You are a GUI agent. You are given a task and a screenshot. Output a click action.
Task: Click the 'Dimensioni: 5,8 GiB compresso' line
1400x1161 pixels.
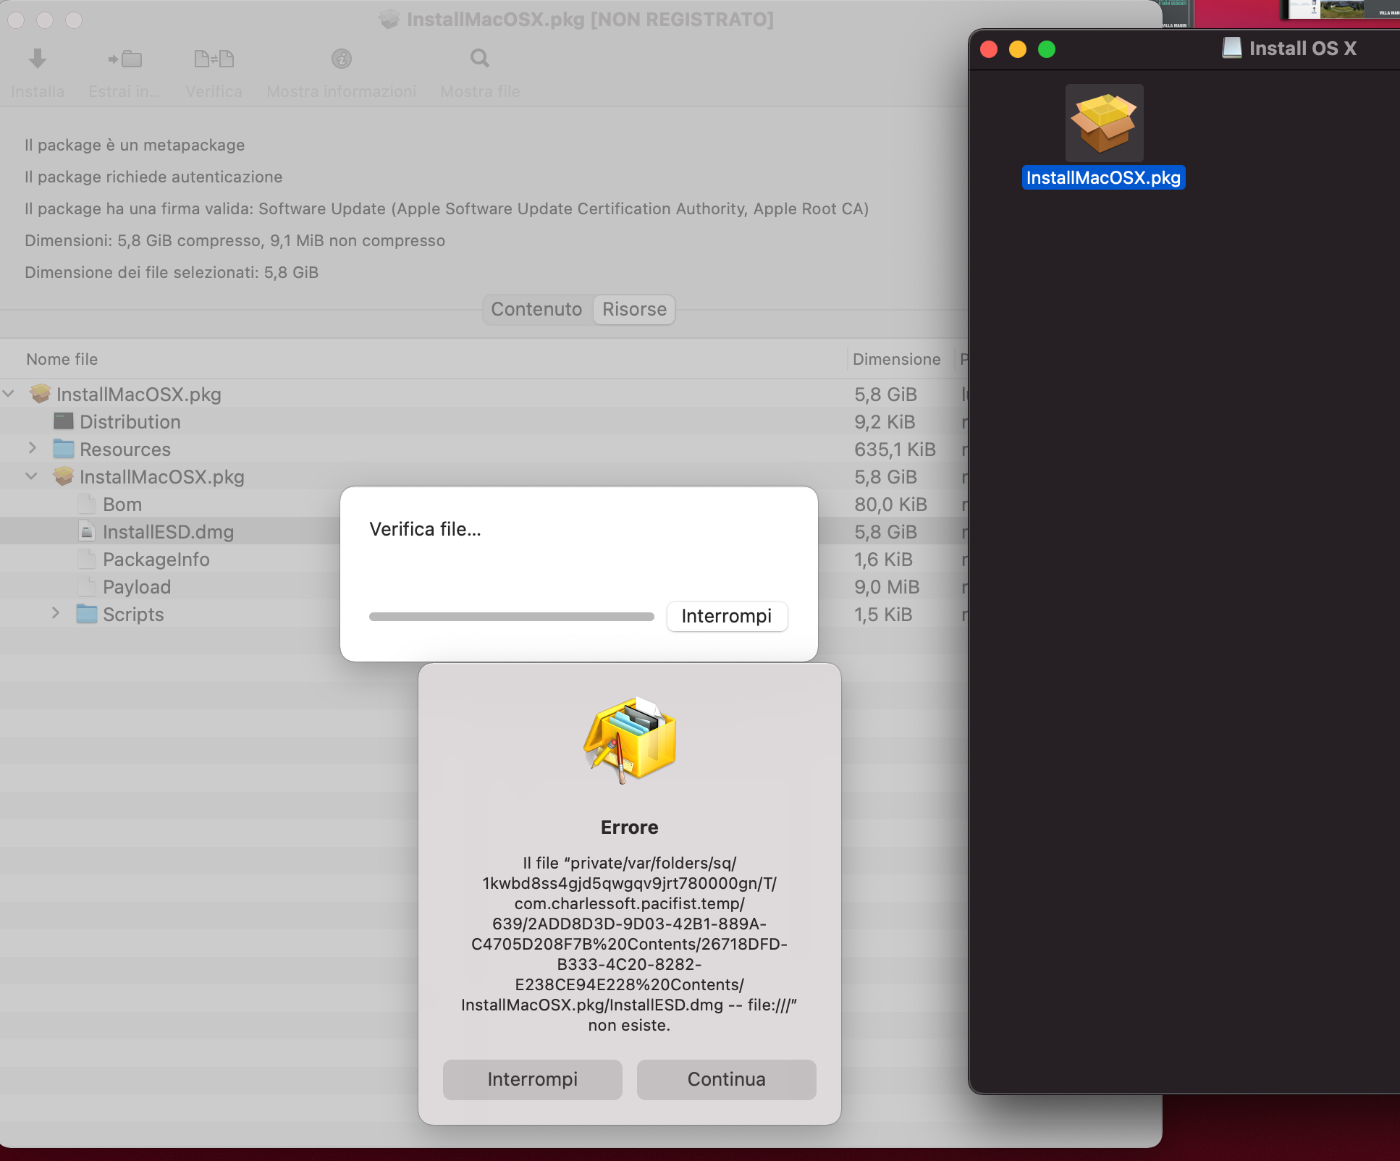click(x=235, y=241)
